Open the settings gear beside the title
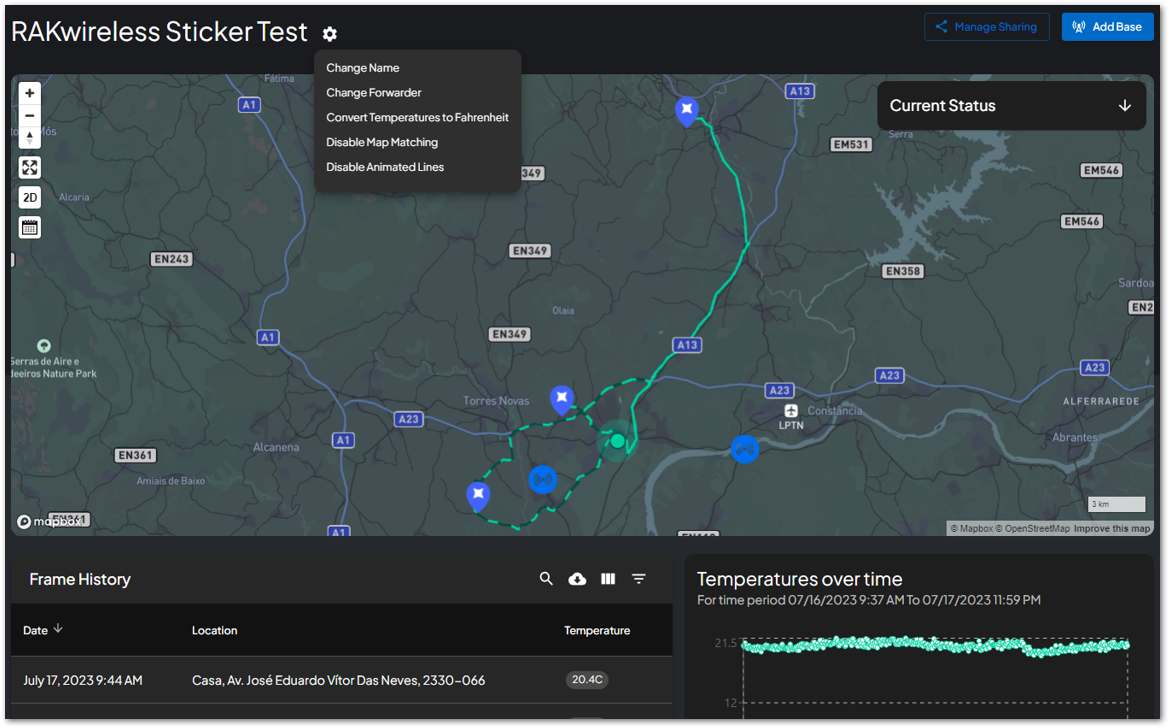The image size is (1169, 728). pos(330,34)
